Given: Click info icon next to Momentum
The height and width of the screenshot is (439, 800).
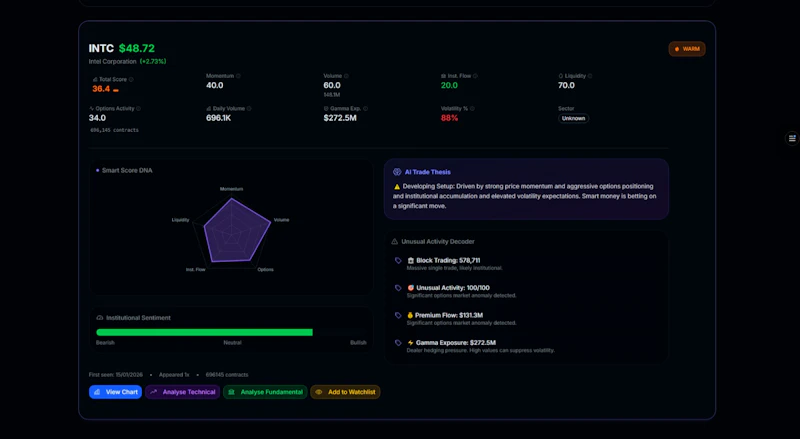Looking at the screenshot, I should point(238,76).
